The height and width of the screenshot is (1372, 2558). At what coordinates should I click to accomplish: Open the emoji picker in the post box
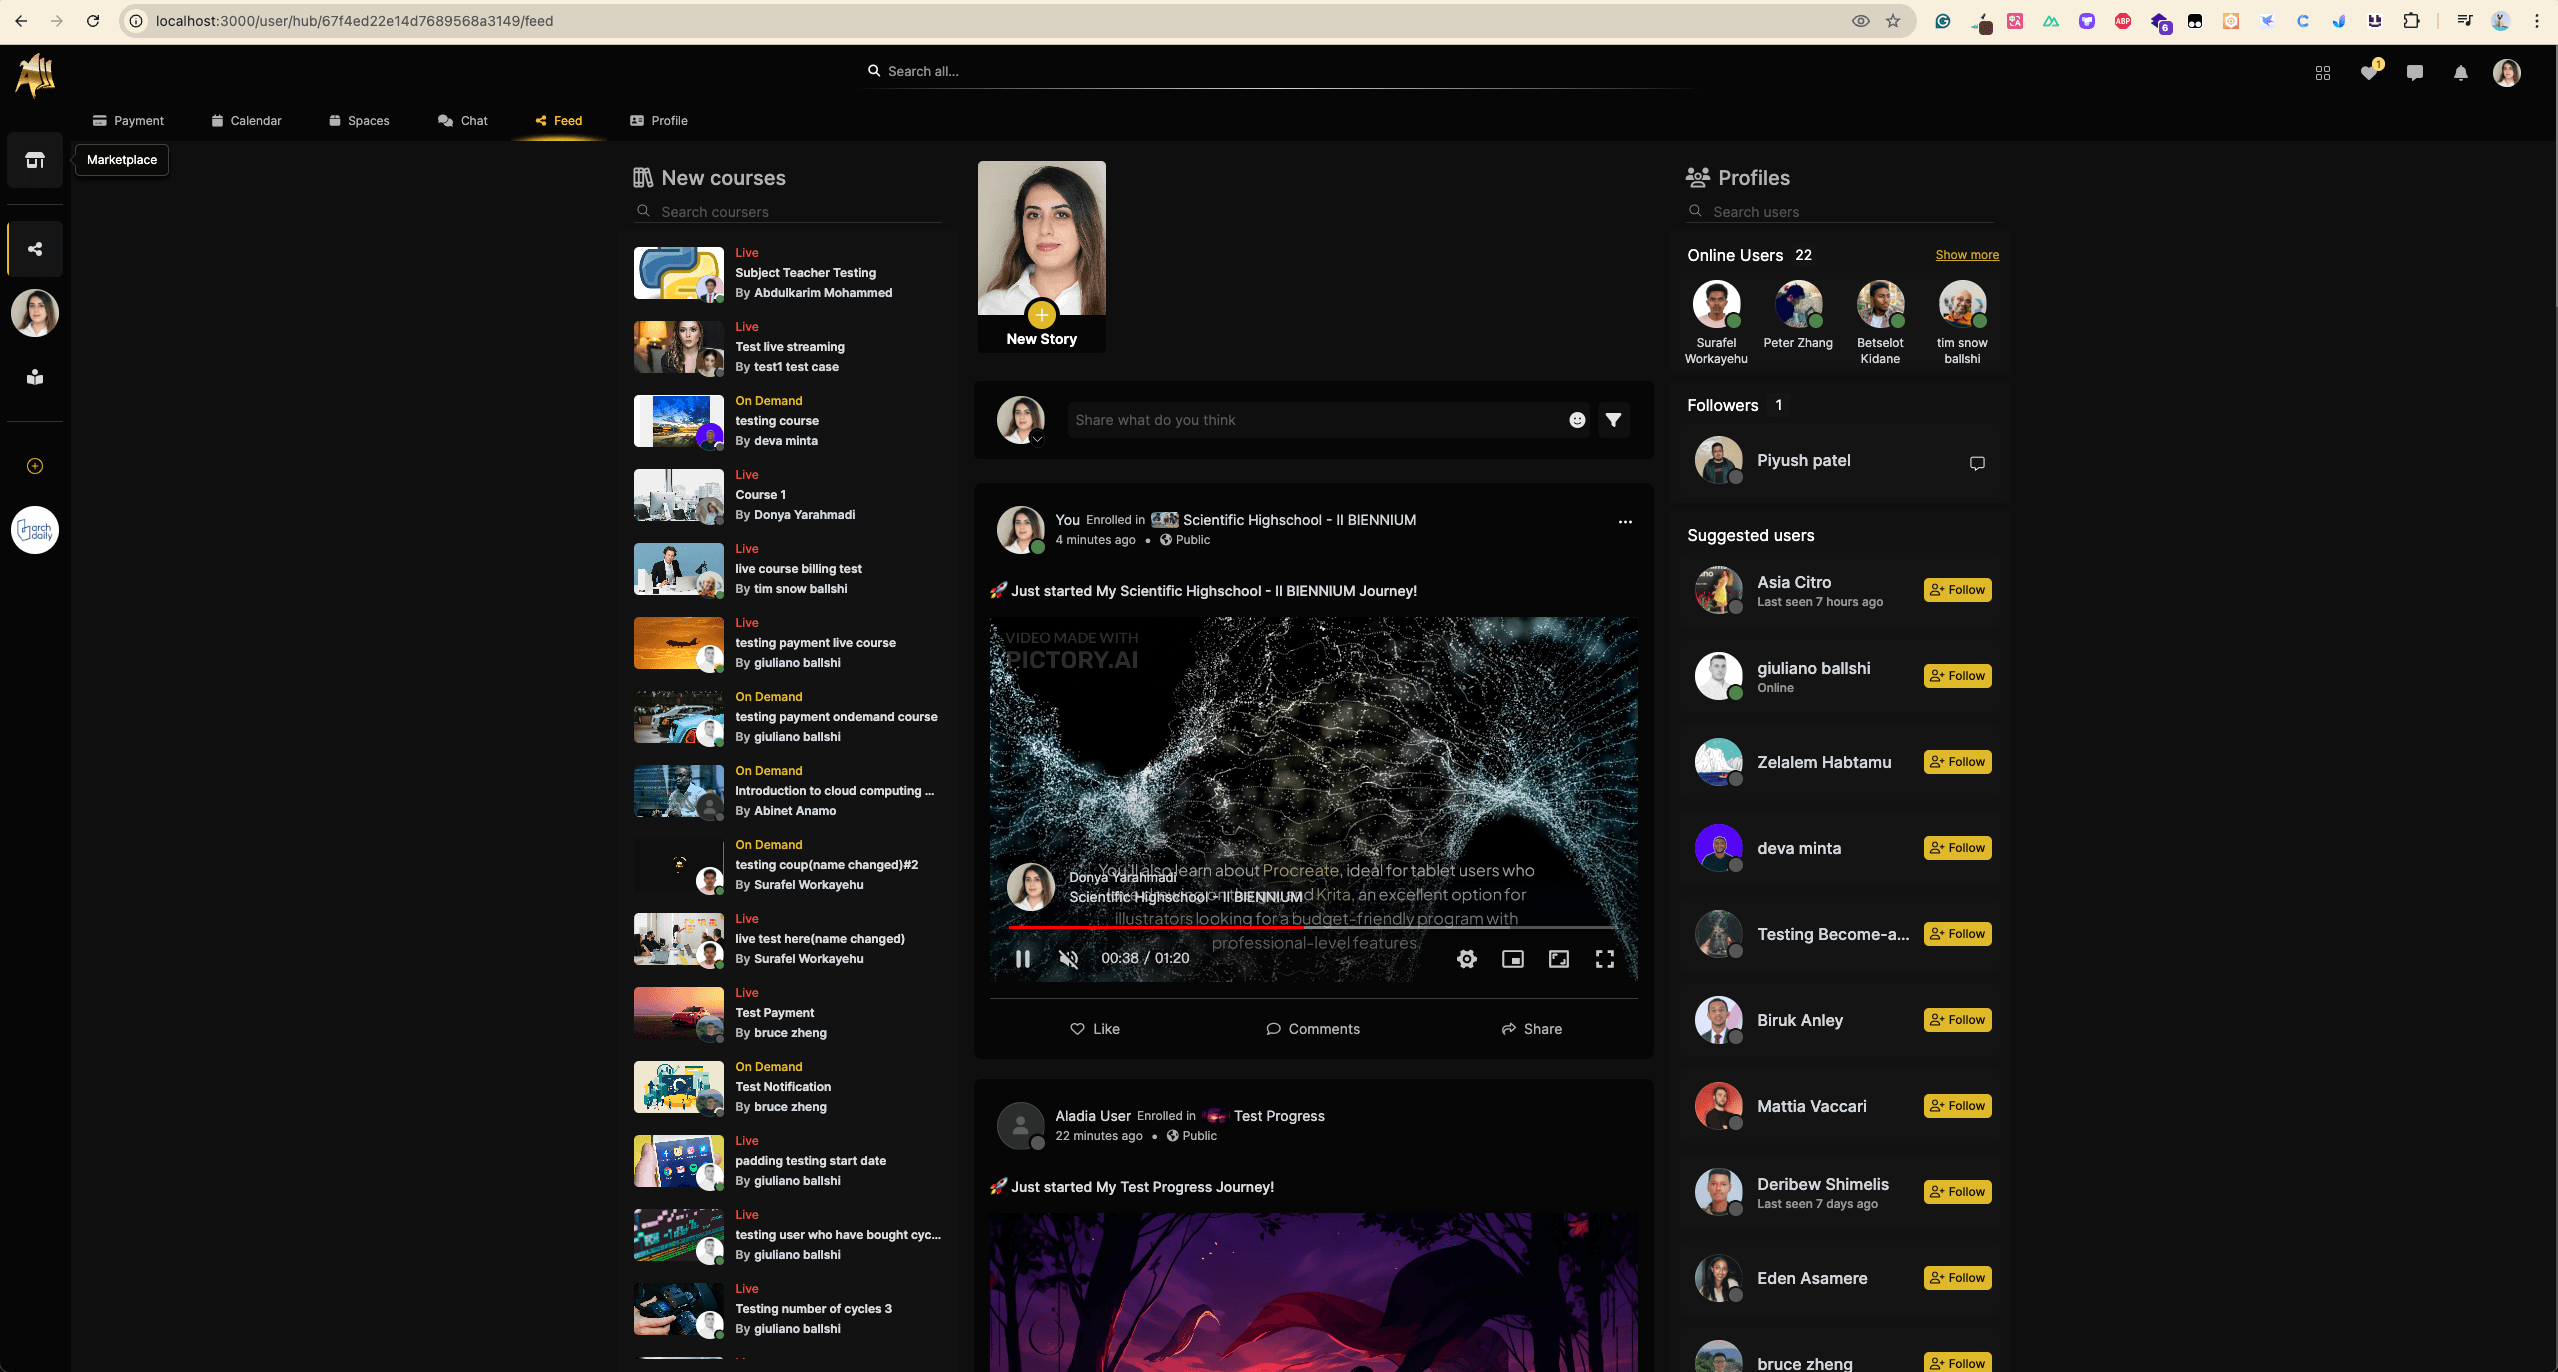[x=1577, y=420]
